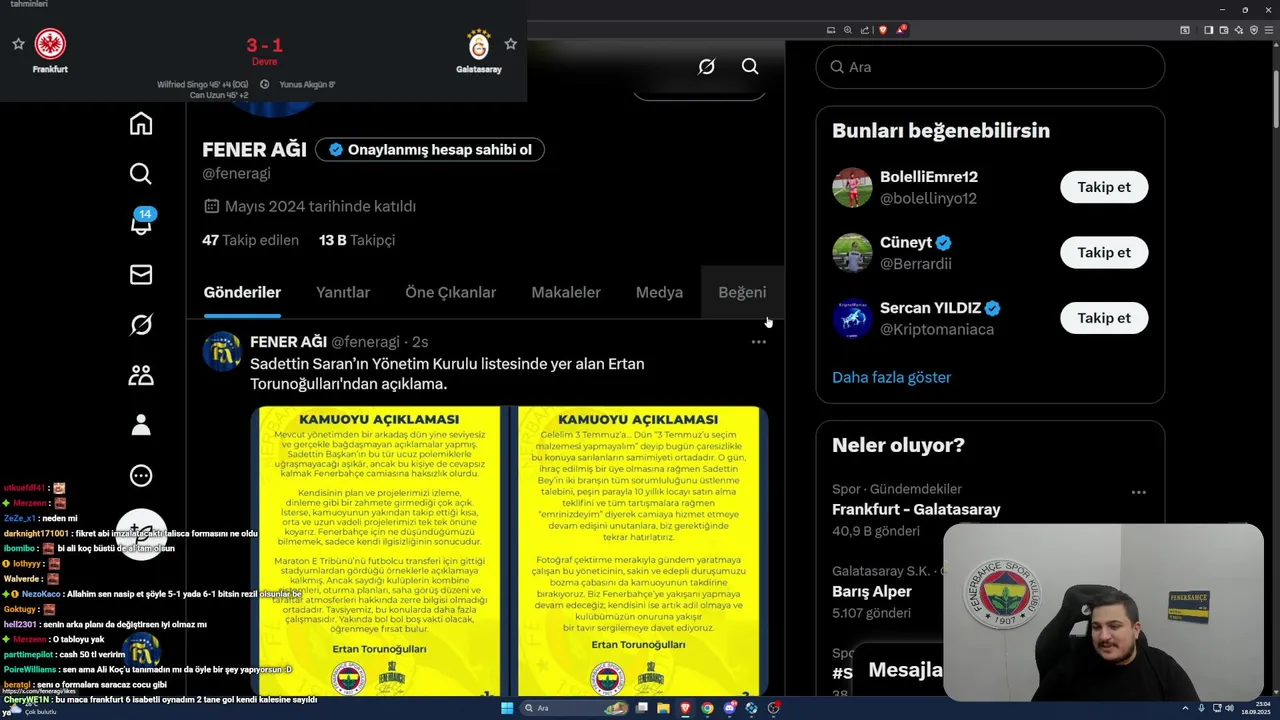Open Grok icon in the left sidebar
1280x720 pixels.
click(141, 325)
